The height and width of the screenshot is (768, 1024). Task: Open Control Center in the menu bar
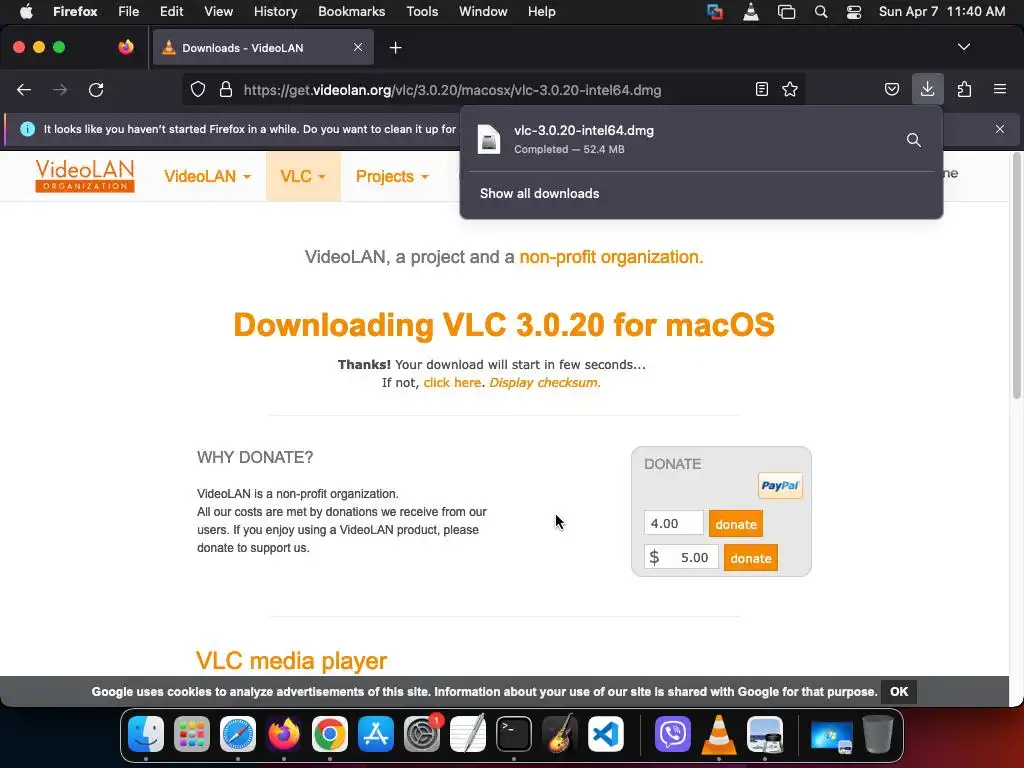pyautogui.click(x=854, y=12)
